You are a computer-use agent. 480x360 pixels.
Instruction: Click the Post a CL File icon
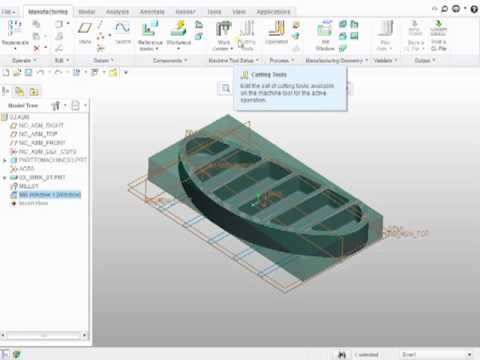click(x=438, y=29)
